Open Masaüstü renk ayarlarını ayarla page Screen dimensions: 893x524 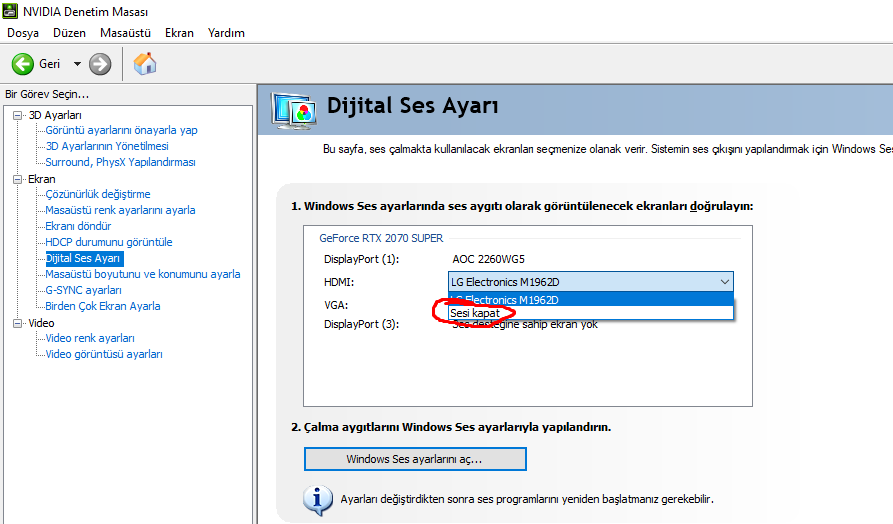120,210
